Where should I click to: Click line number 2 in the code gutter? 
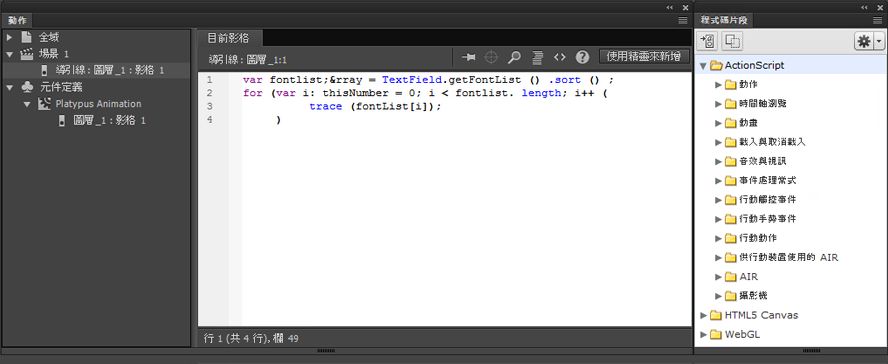point(210,93)
